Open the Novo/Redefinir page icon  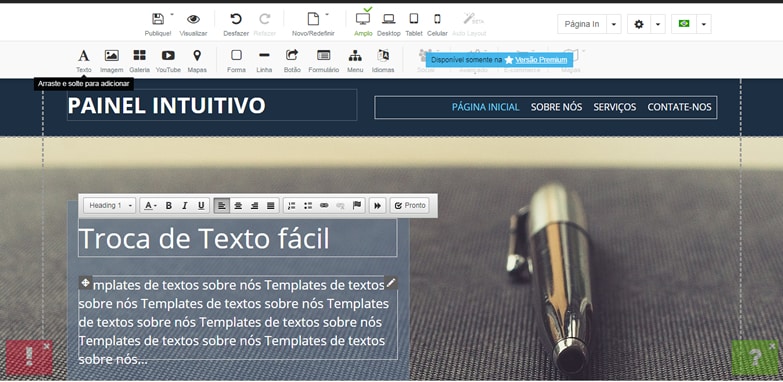coord(313,19)
